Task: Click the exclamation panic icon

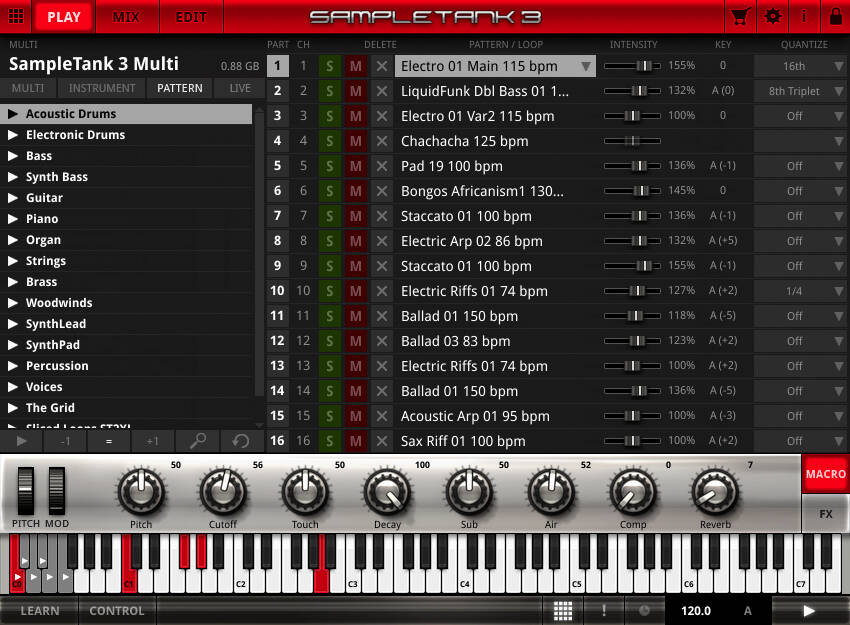Action: pos(603,611)
